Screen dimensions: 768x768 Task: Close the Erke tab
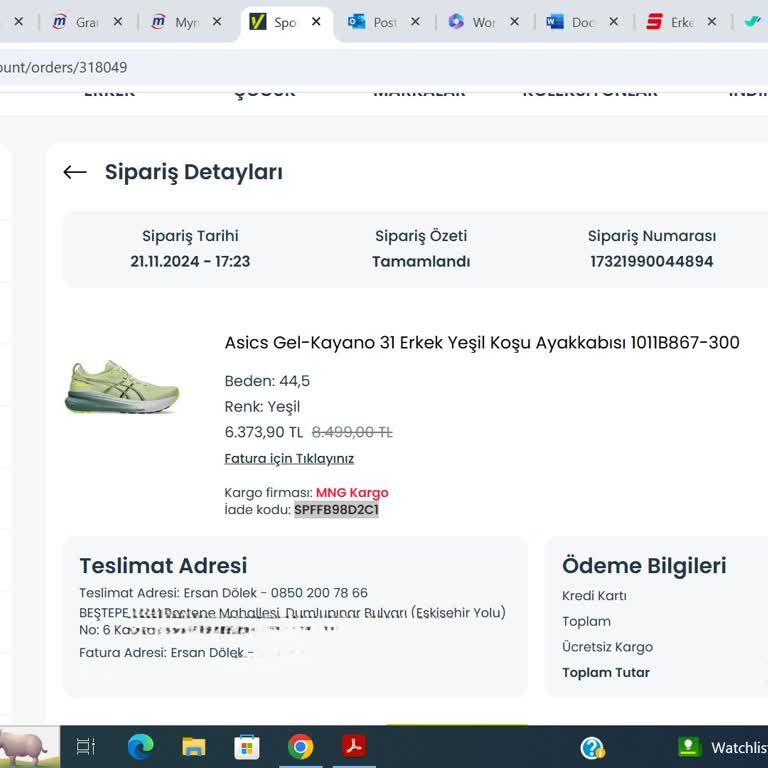click(x=712, y=22)
